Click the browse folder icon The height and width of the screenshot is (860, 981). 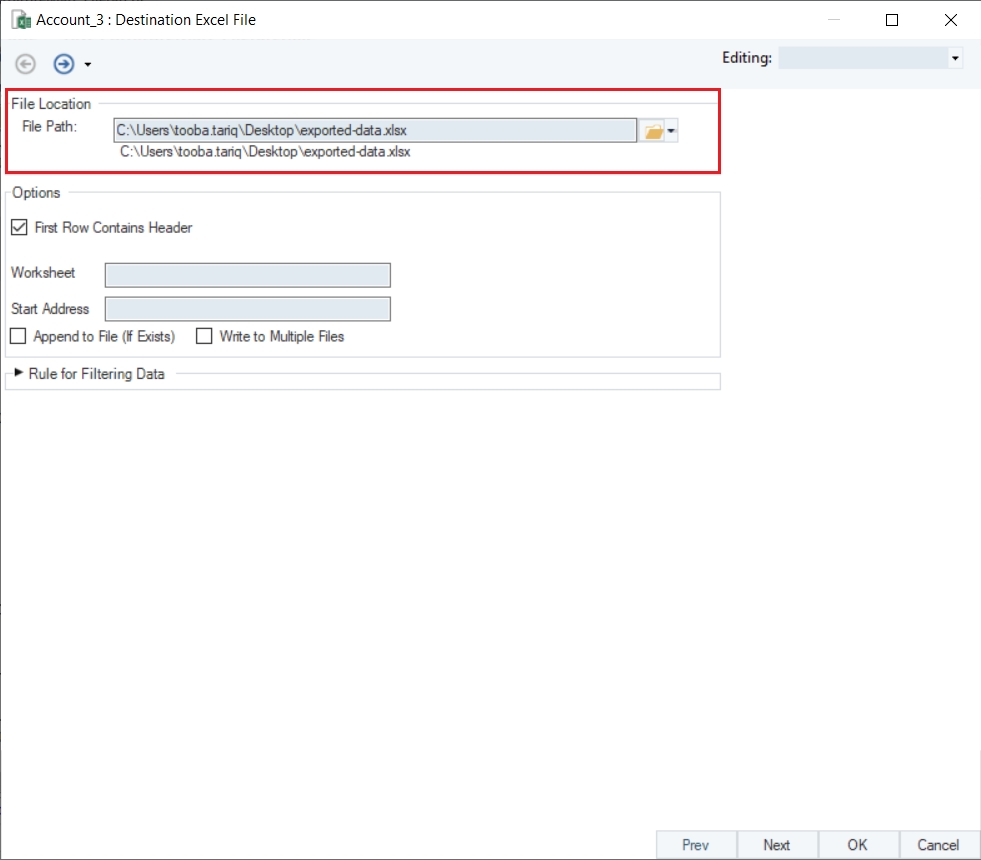tap(653, 131)
